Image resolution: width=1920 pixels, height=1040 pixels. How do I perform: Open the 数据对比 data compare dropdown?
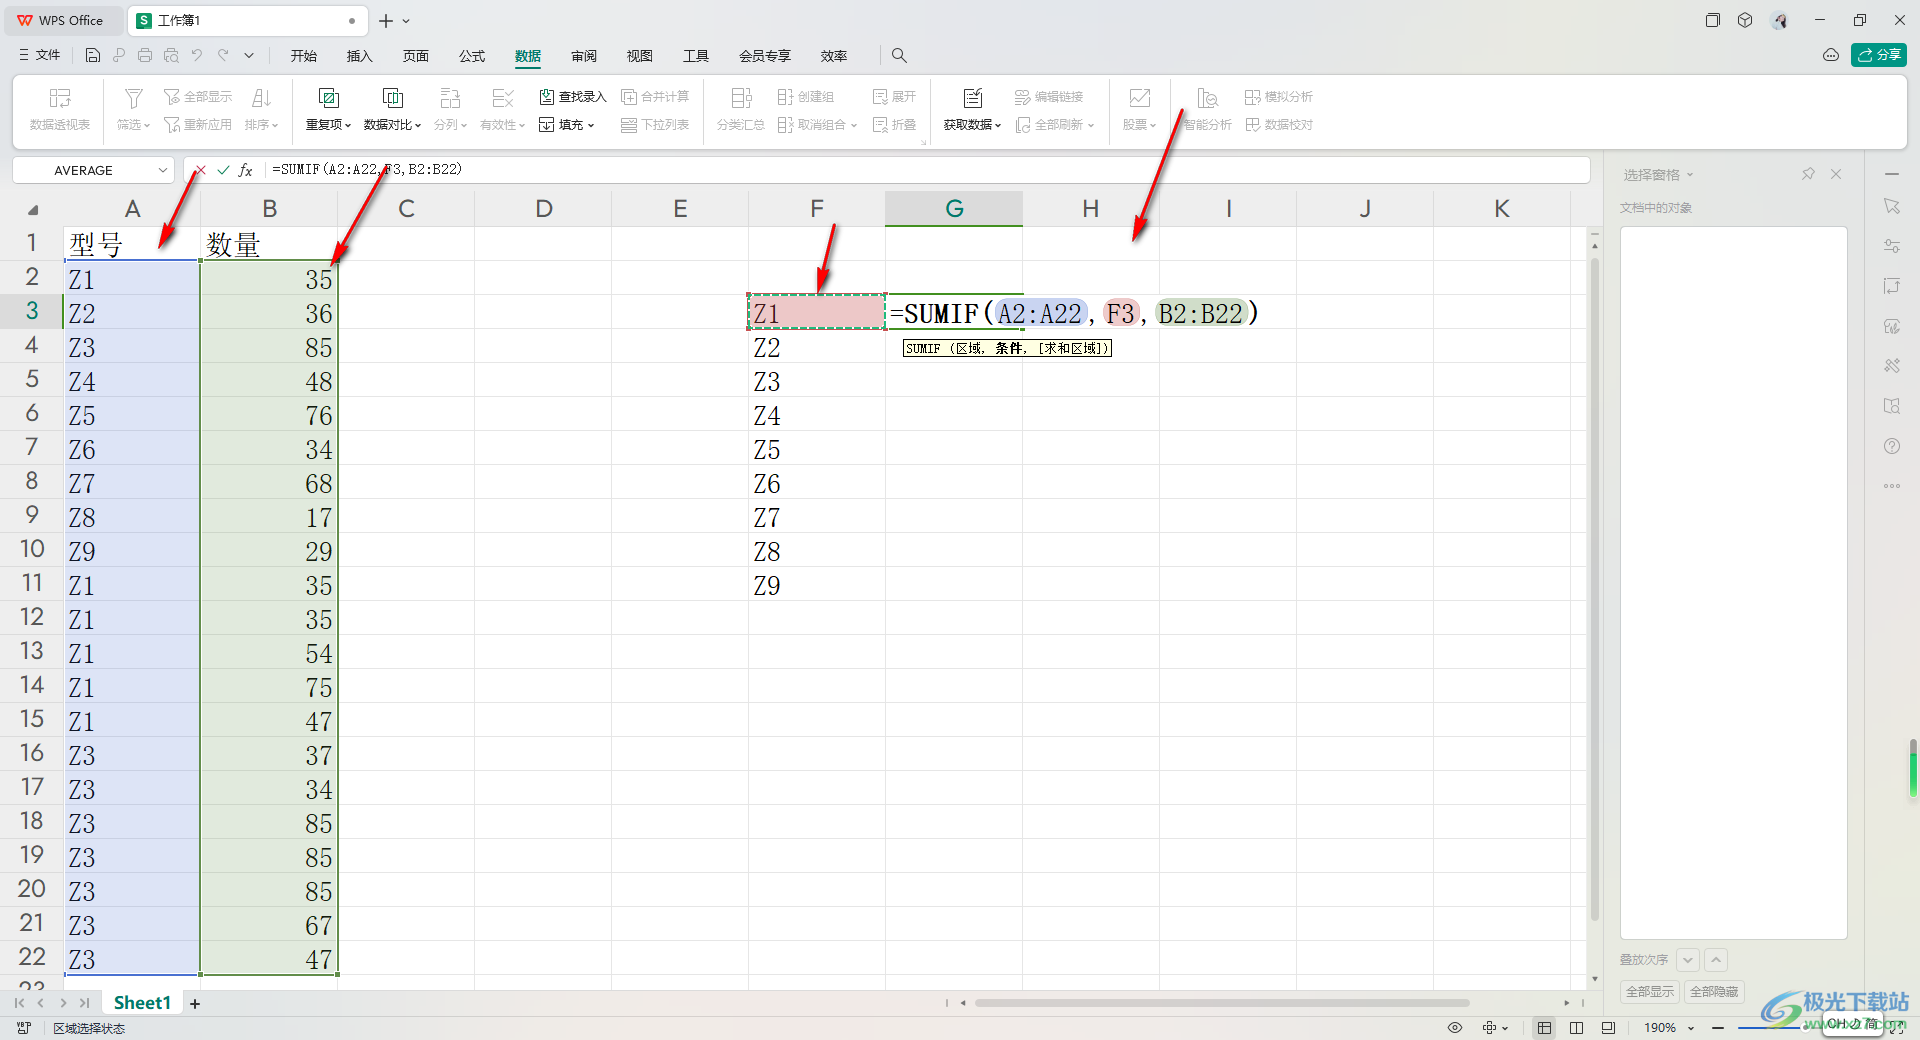click(x=392, y=125)
